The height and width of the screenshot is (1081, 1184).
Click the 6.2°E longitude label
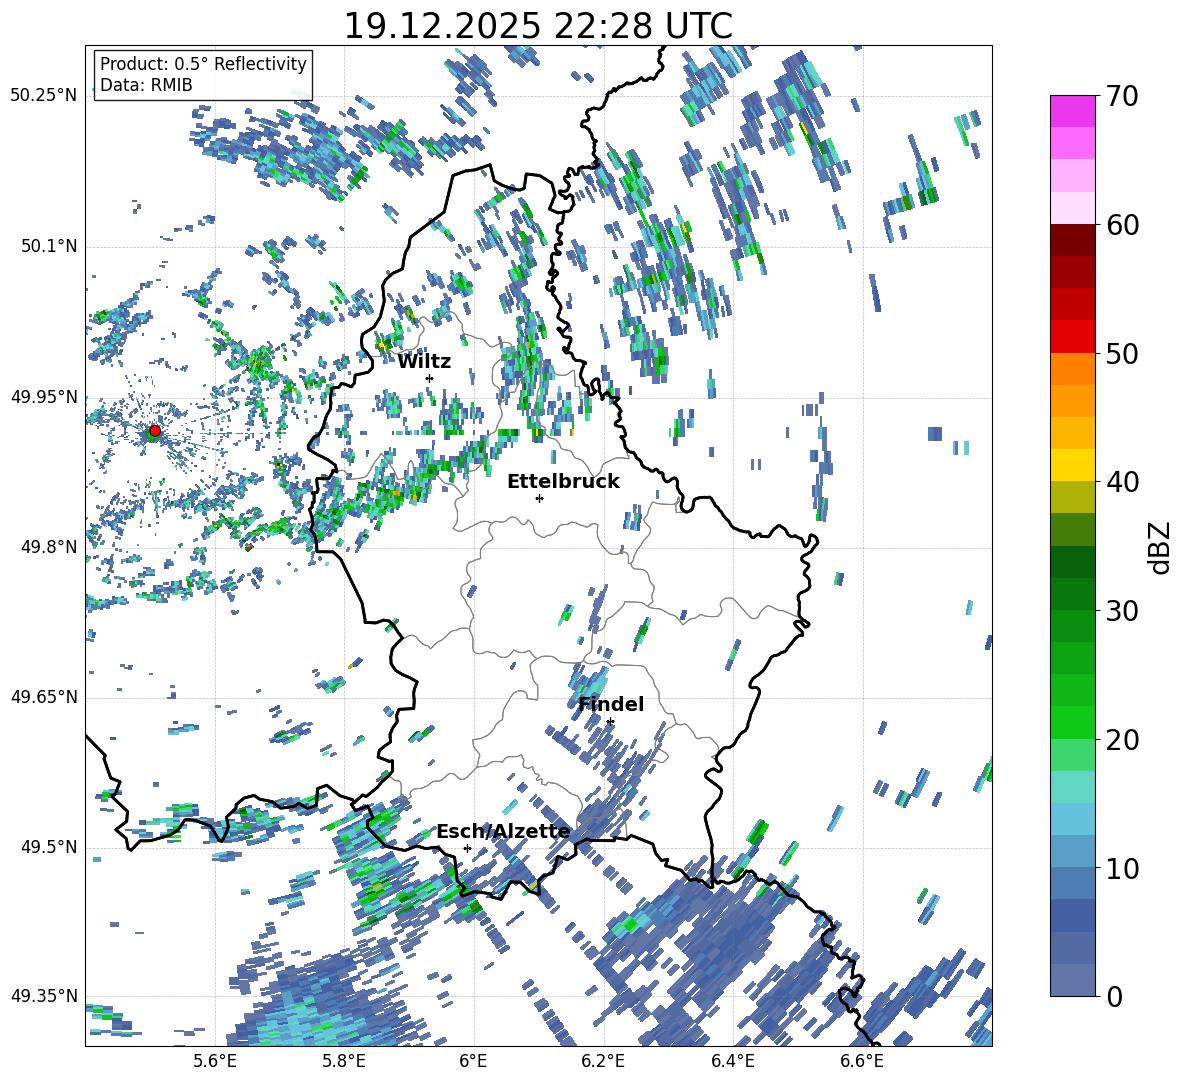coord(603,1061)
